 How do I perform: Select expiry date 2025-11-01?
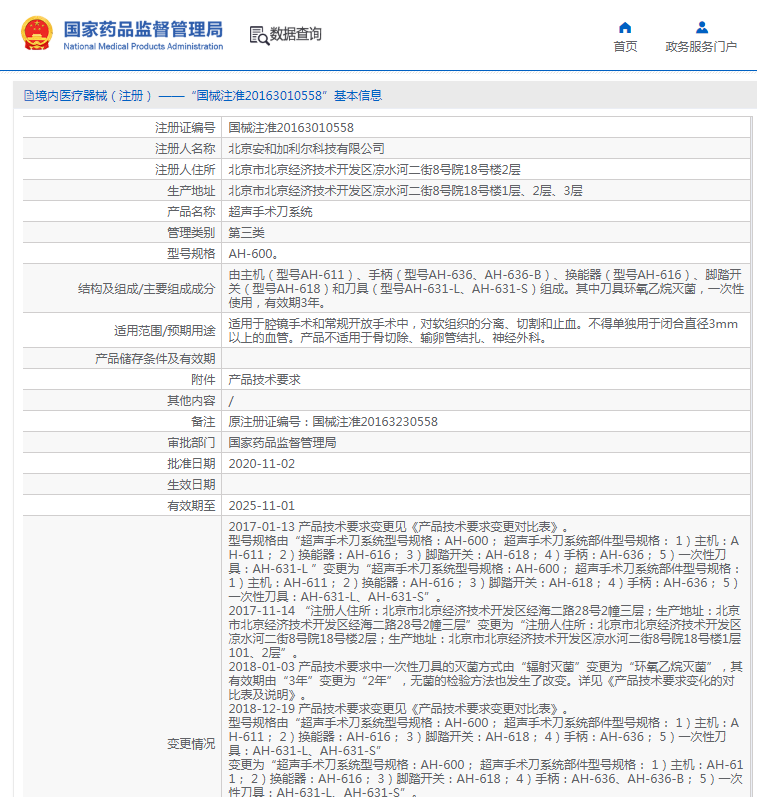click(x=261, y=506)
